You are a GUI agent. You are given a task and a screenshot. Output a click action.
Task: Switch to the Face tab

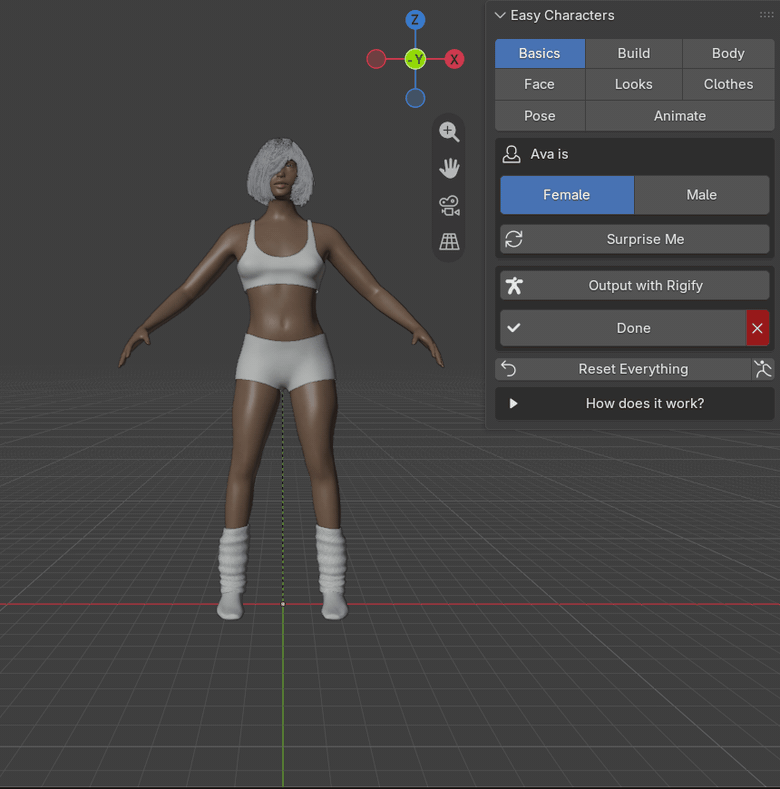click(539, 84)
